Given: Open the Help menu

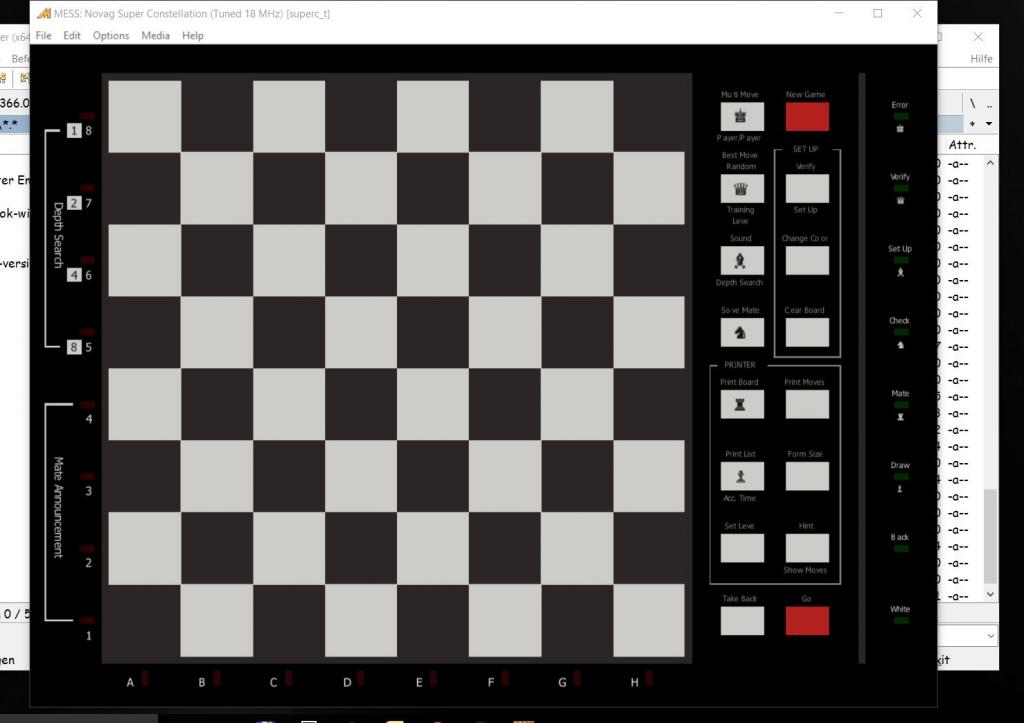Looking at the screenshot, I should [x=193, y=36].
